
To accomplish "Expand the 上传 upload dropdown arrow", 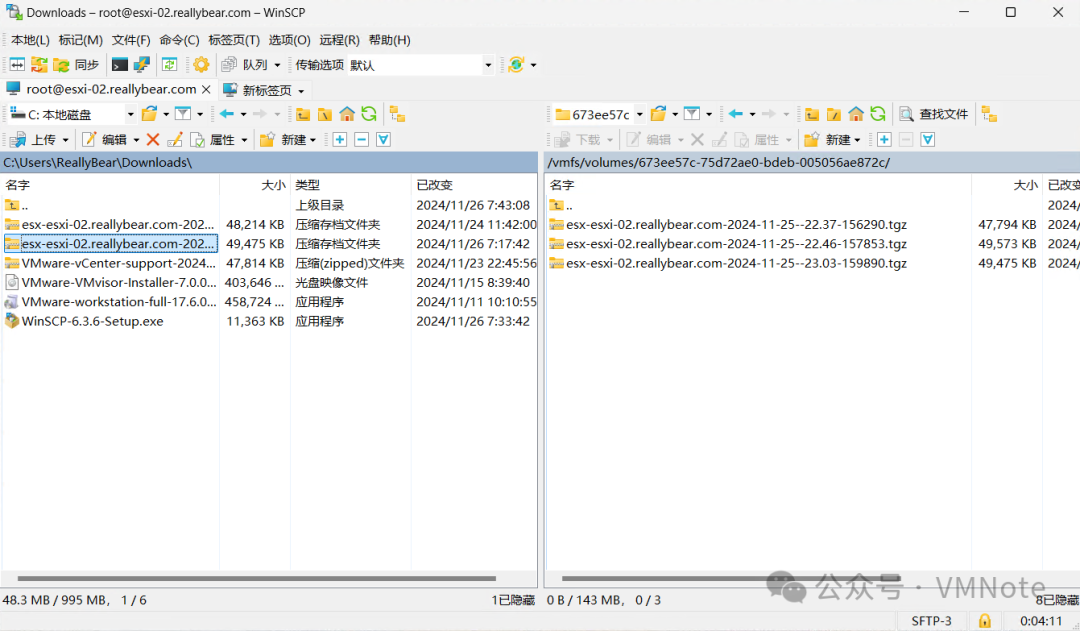I will click(x=65, y=140).
